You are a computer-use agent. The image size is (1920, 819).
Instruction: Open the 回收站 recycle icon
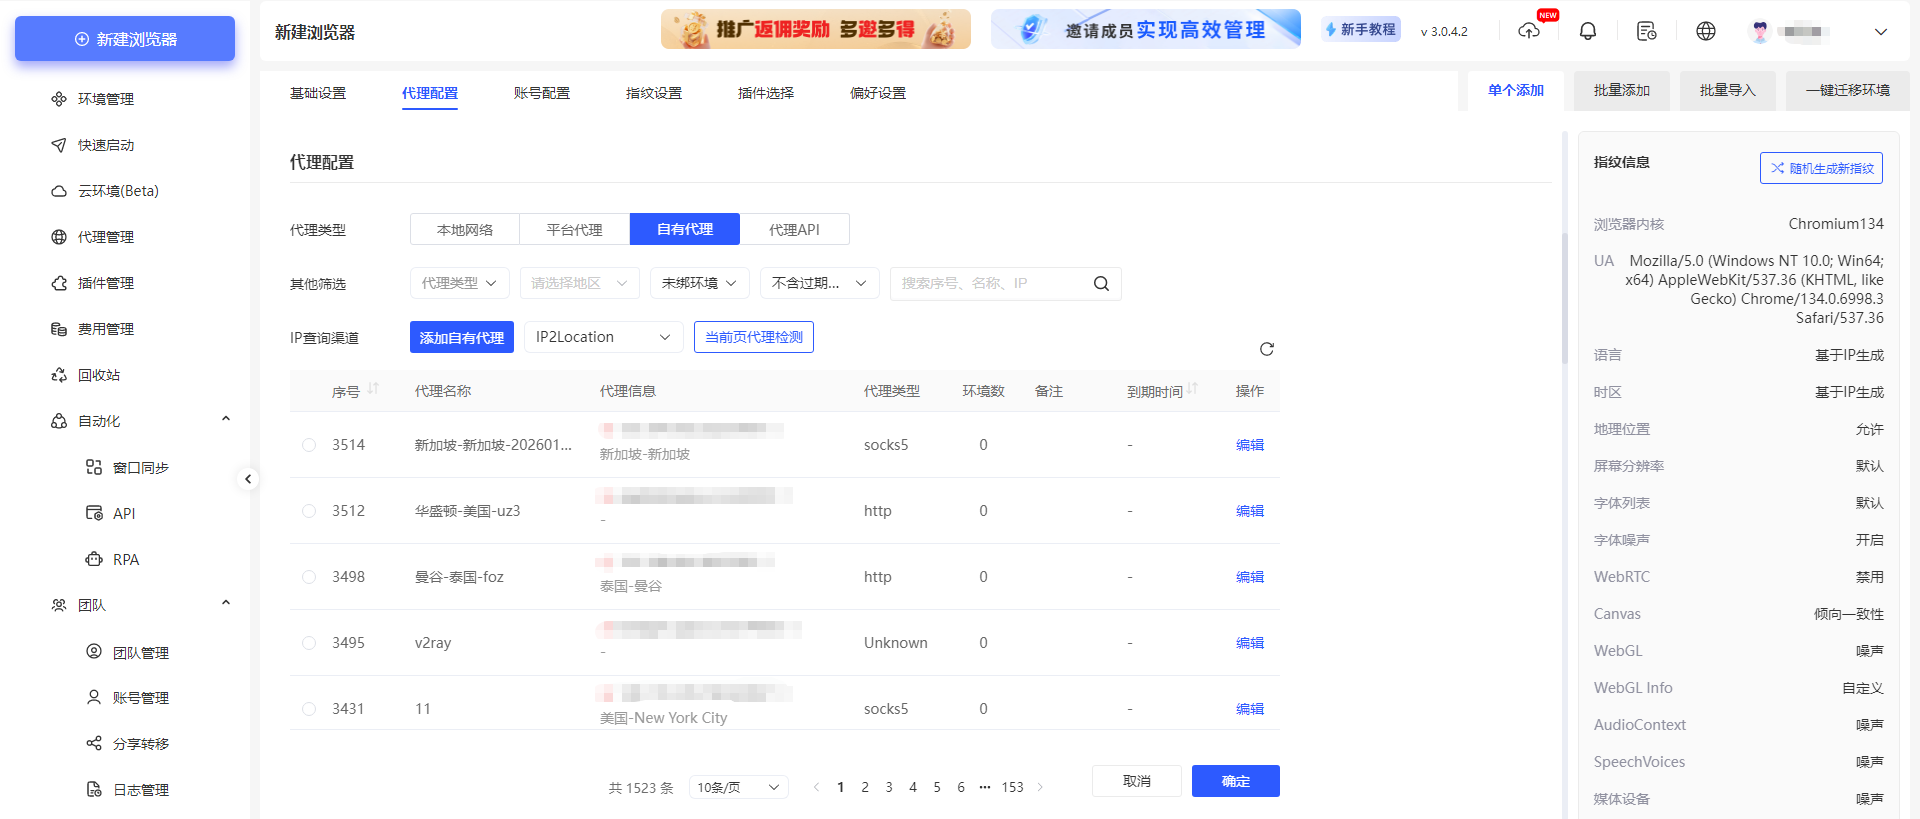tap(59, 375)
